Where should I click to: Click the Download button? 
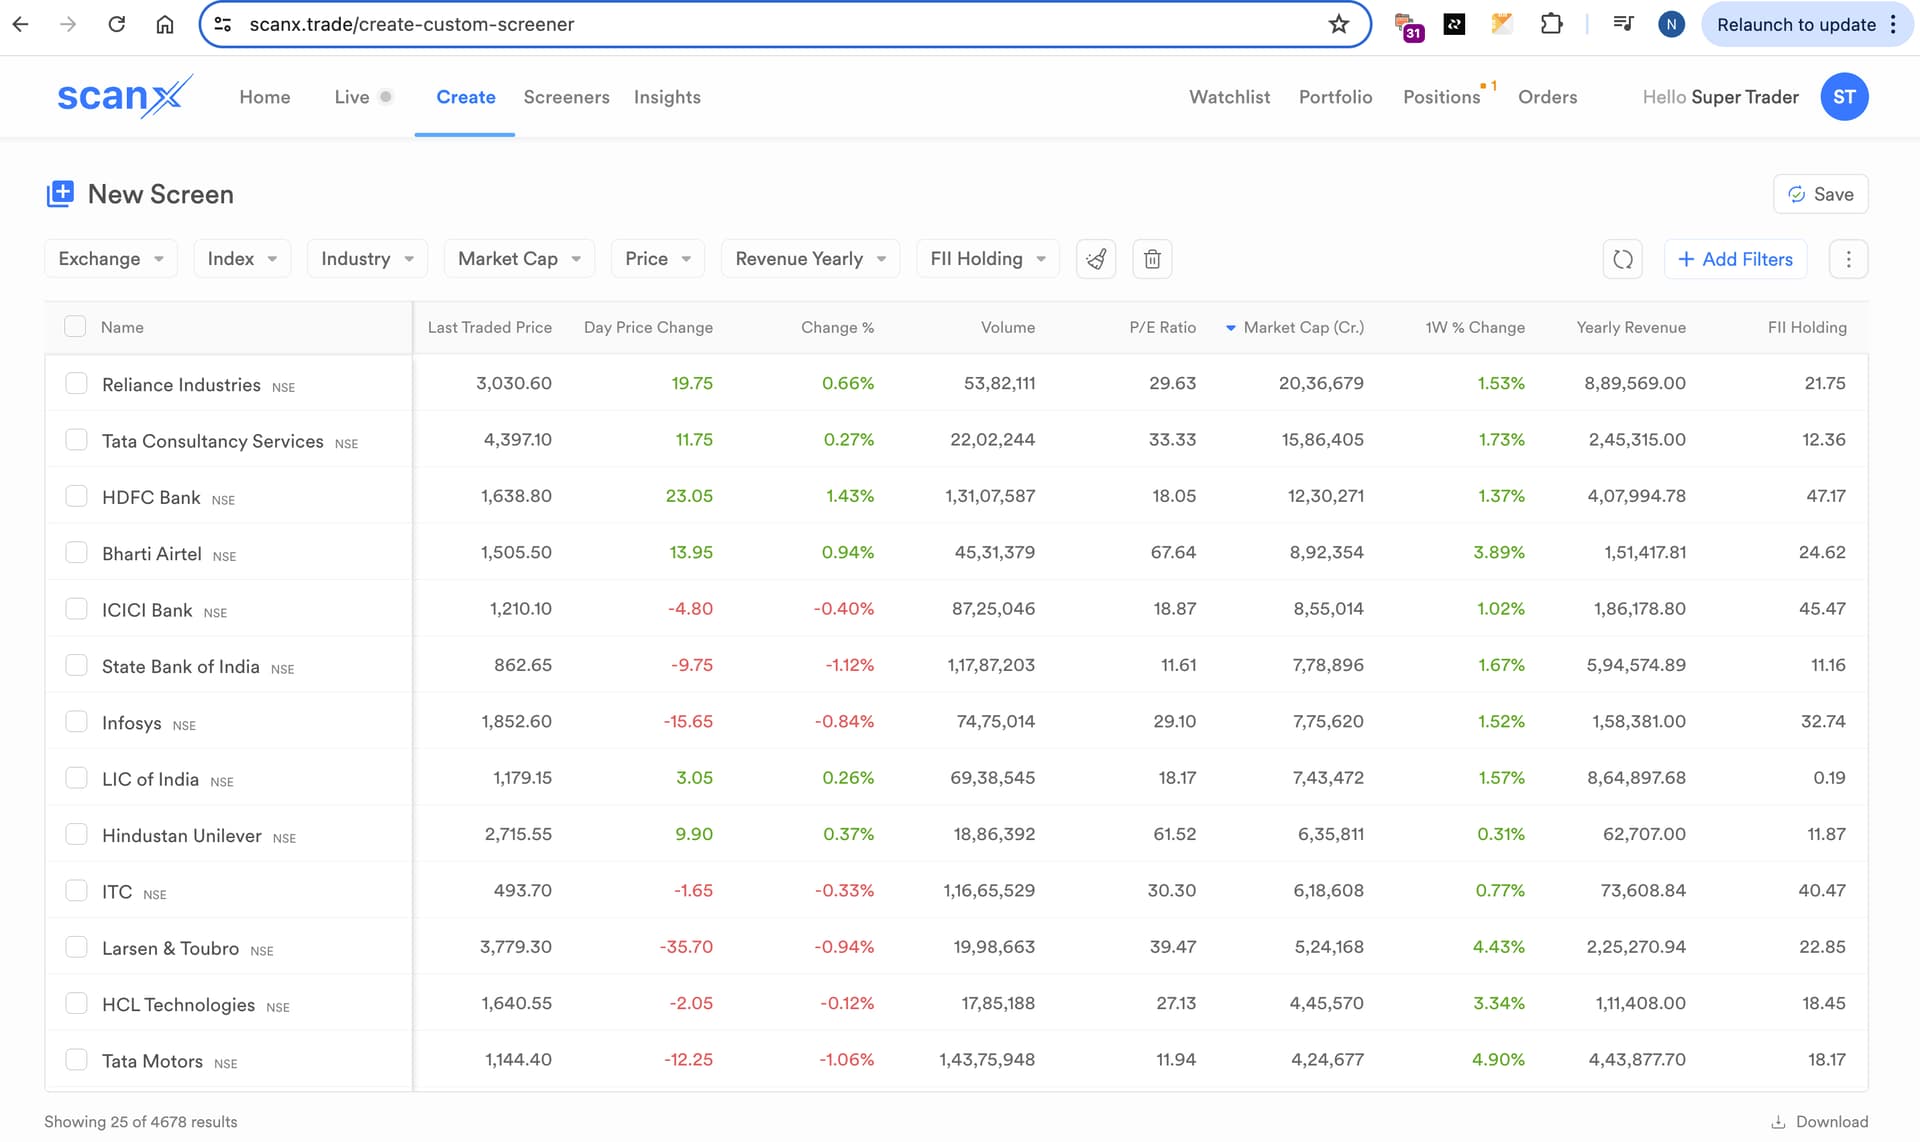click(x=1820, y=1122)
